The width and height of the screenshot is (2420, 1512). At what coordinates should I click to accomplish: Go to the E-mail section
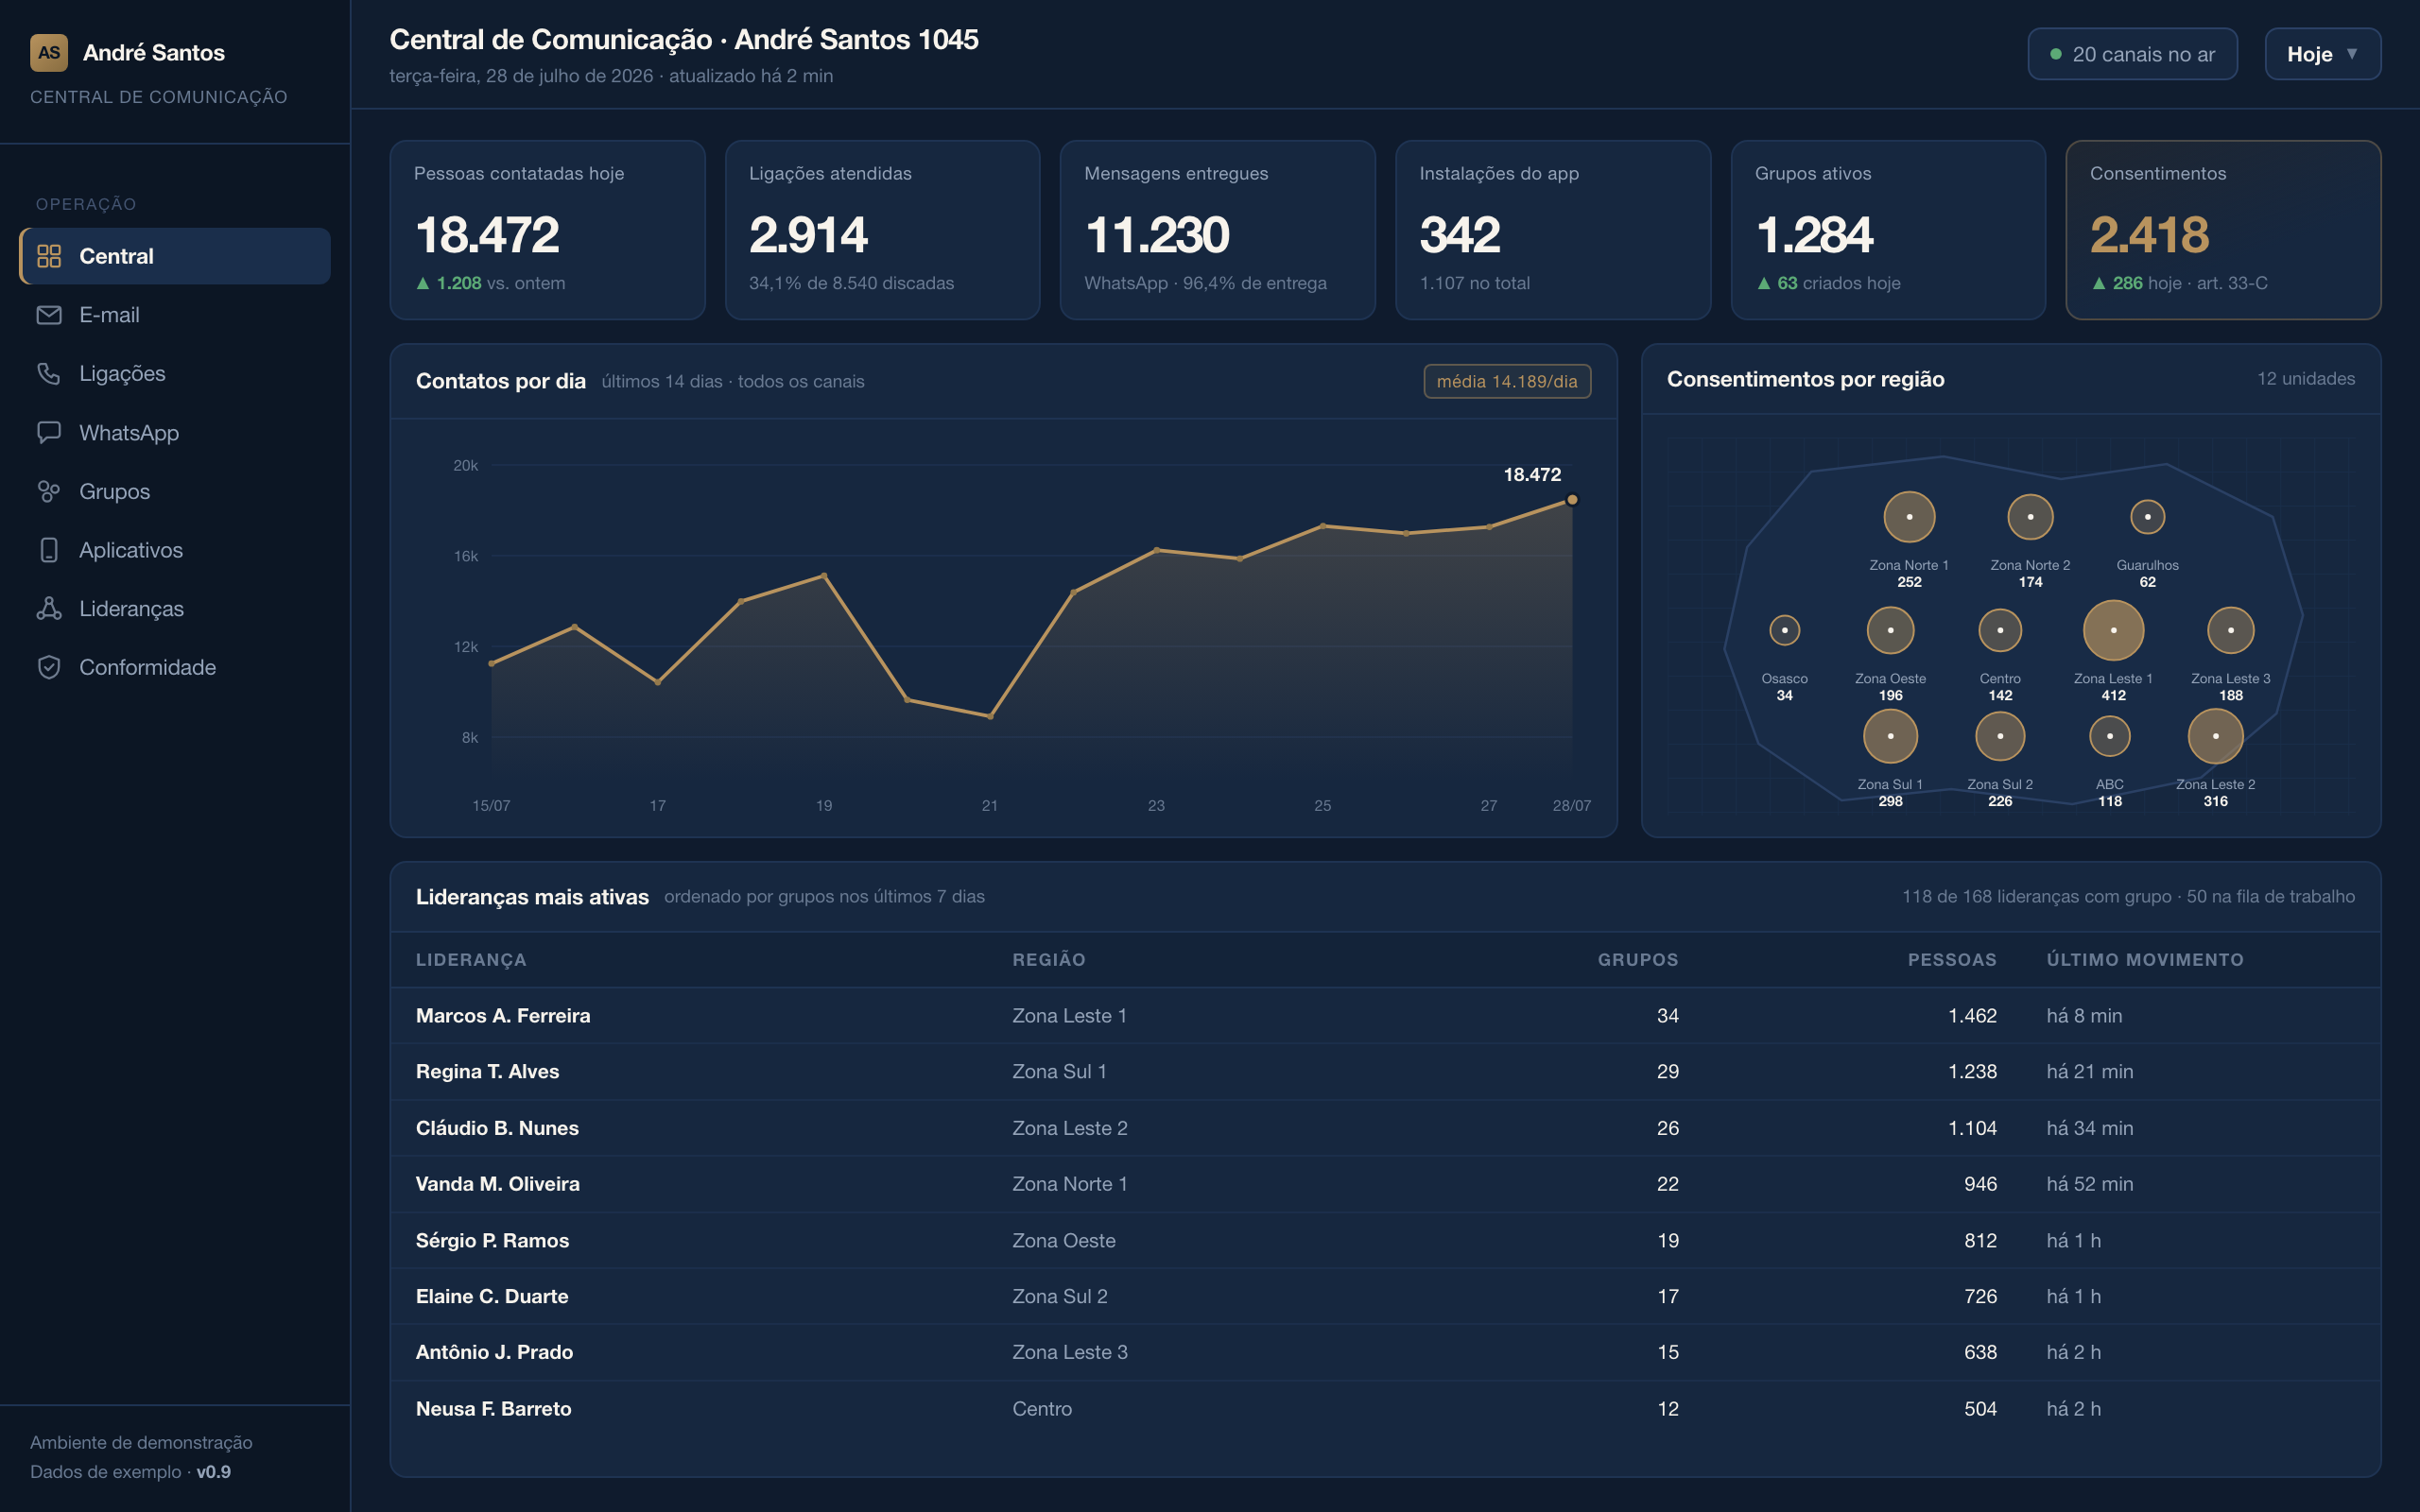coord(175,315)
